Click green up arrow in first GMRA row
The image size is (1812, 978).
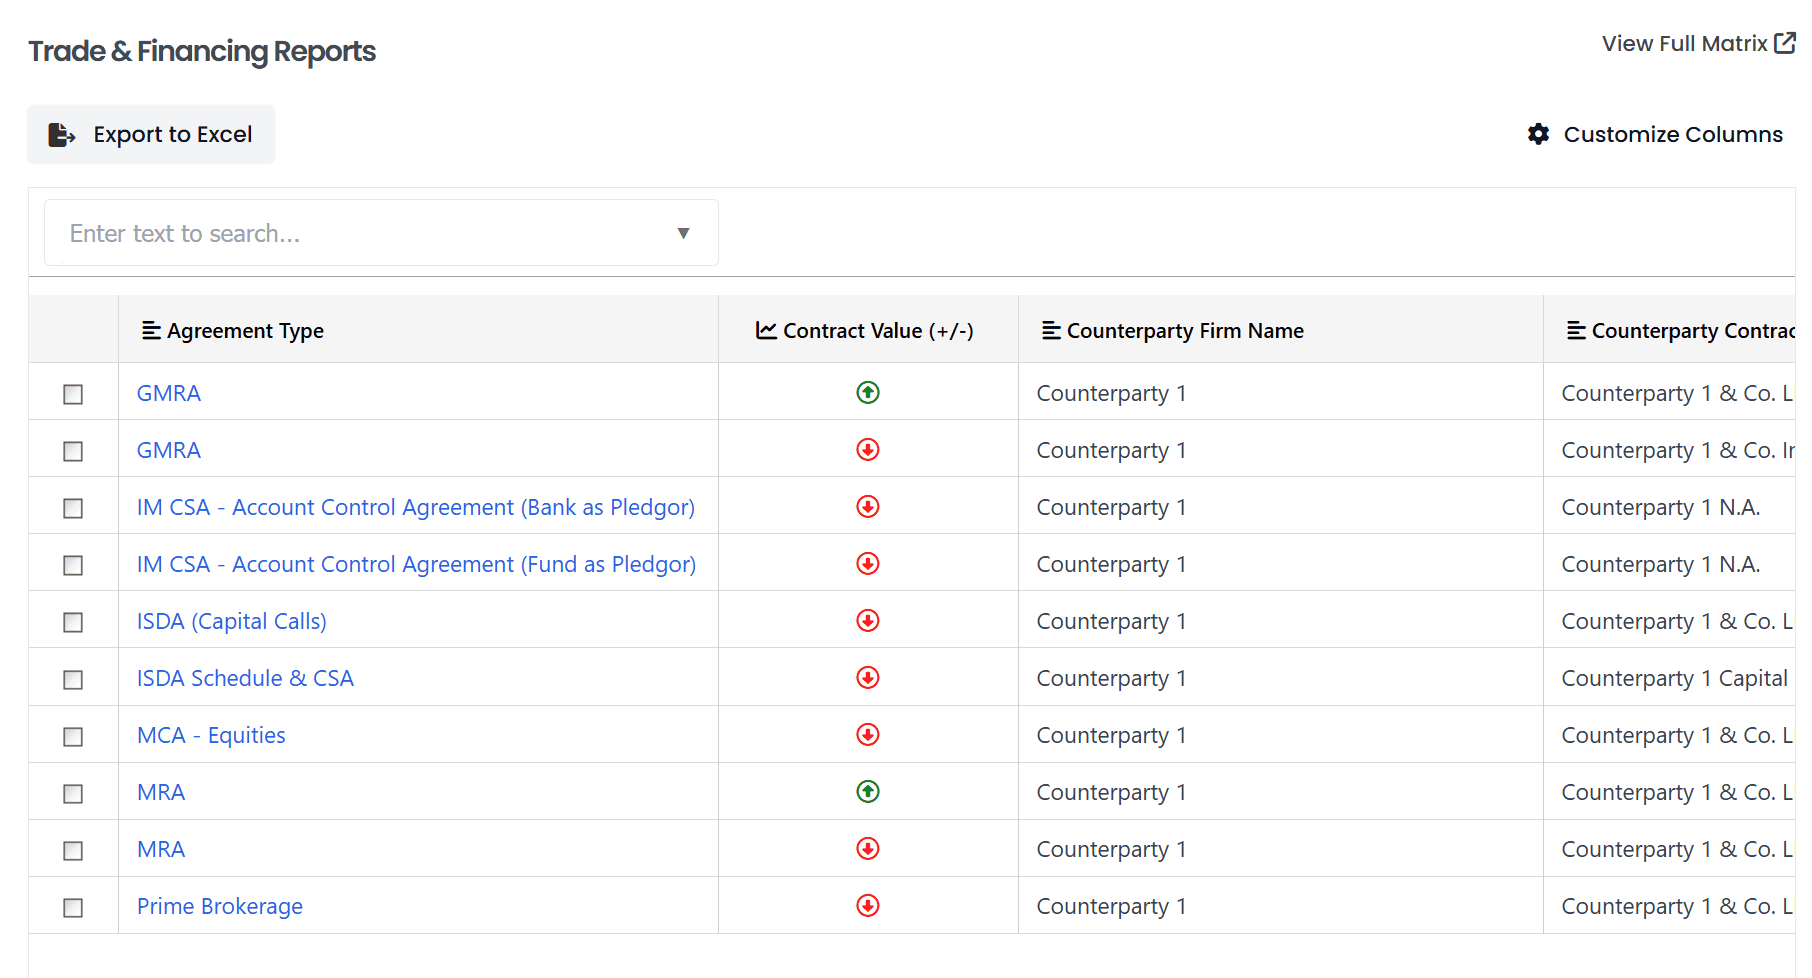pos(868,393)
